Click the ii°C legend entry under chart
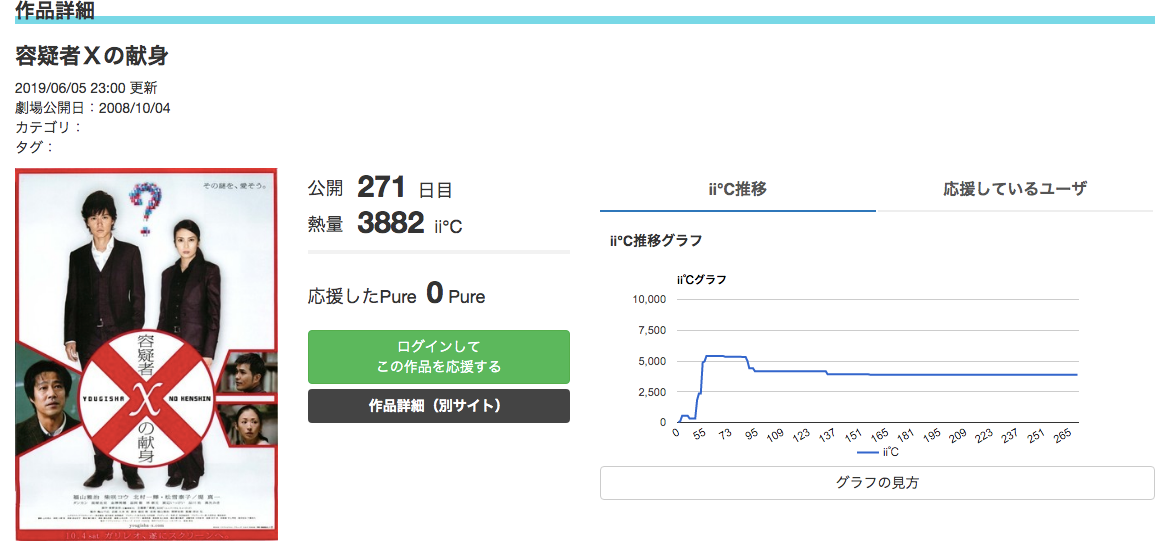Screen dimensions: 1159x546 point(878,452)
